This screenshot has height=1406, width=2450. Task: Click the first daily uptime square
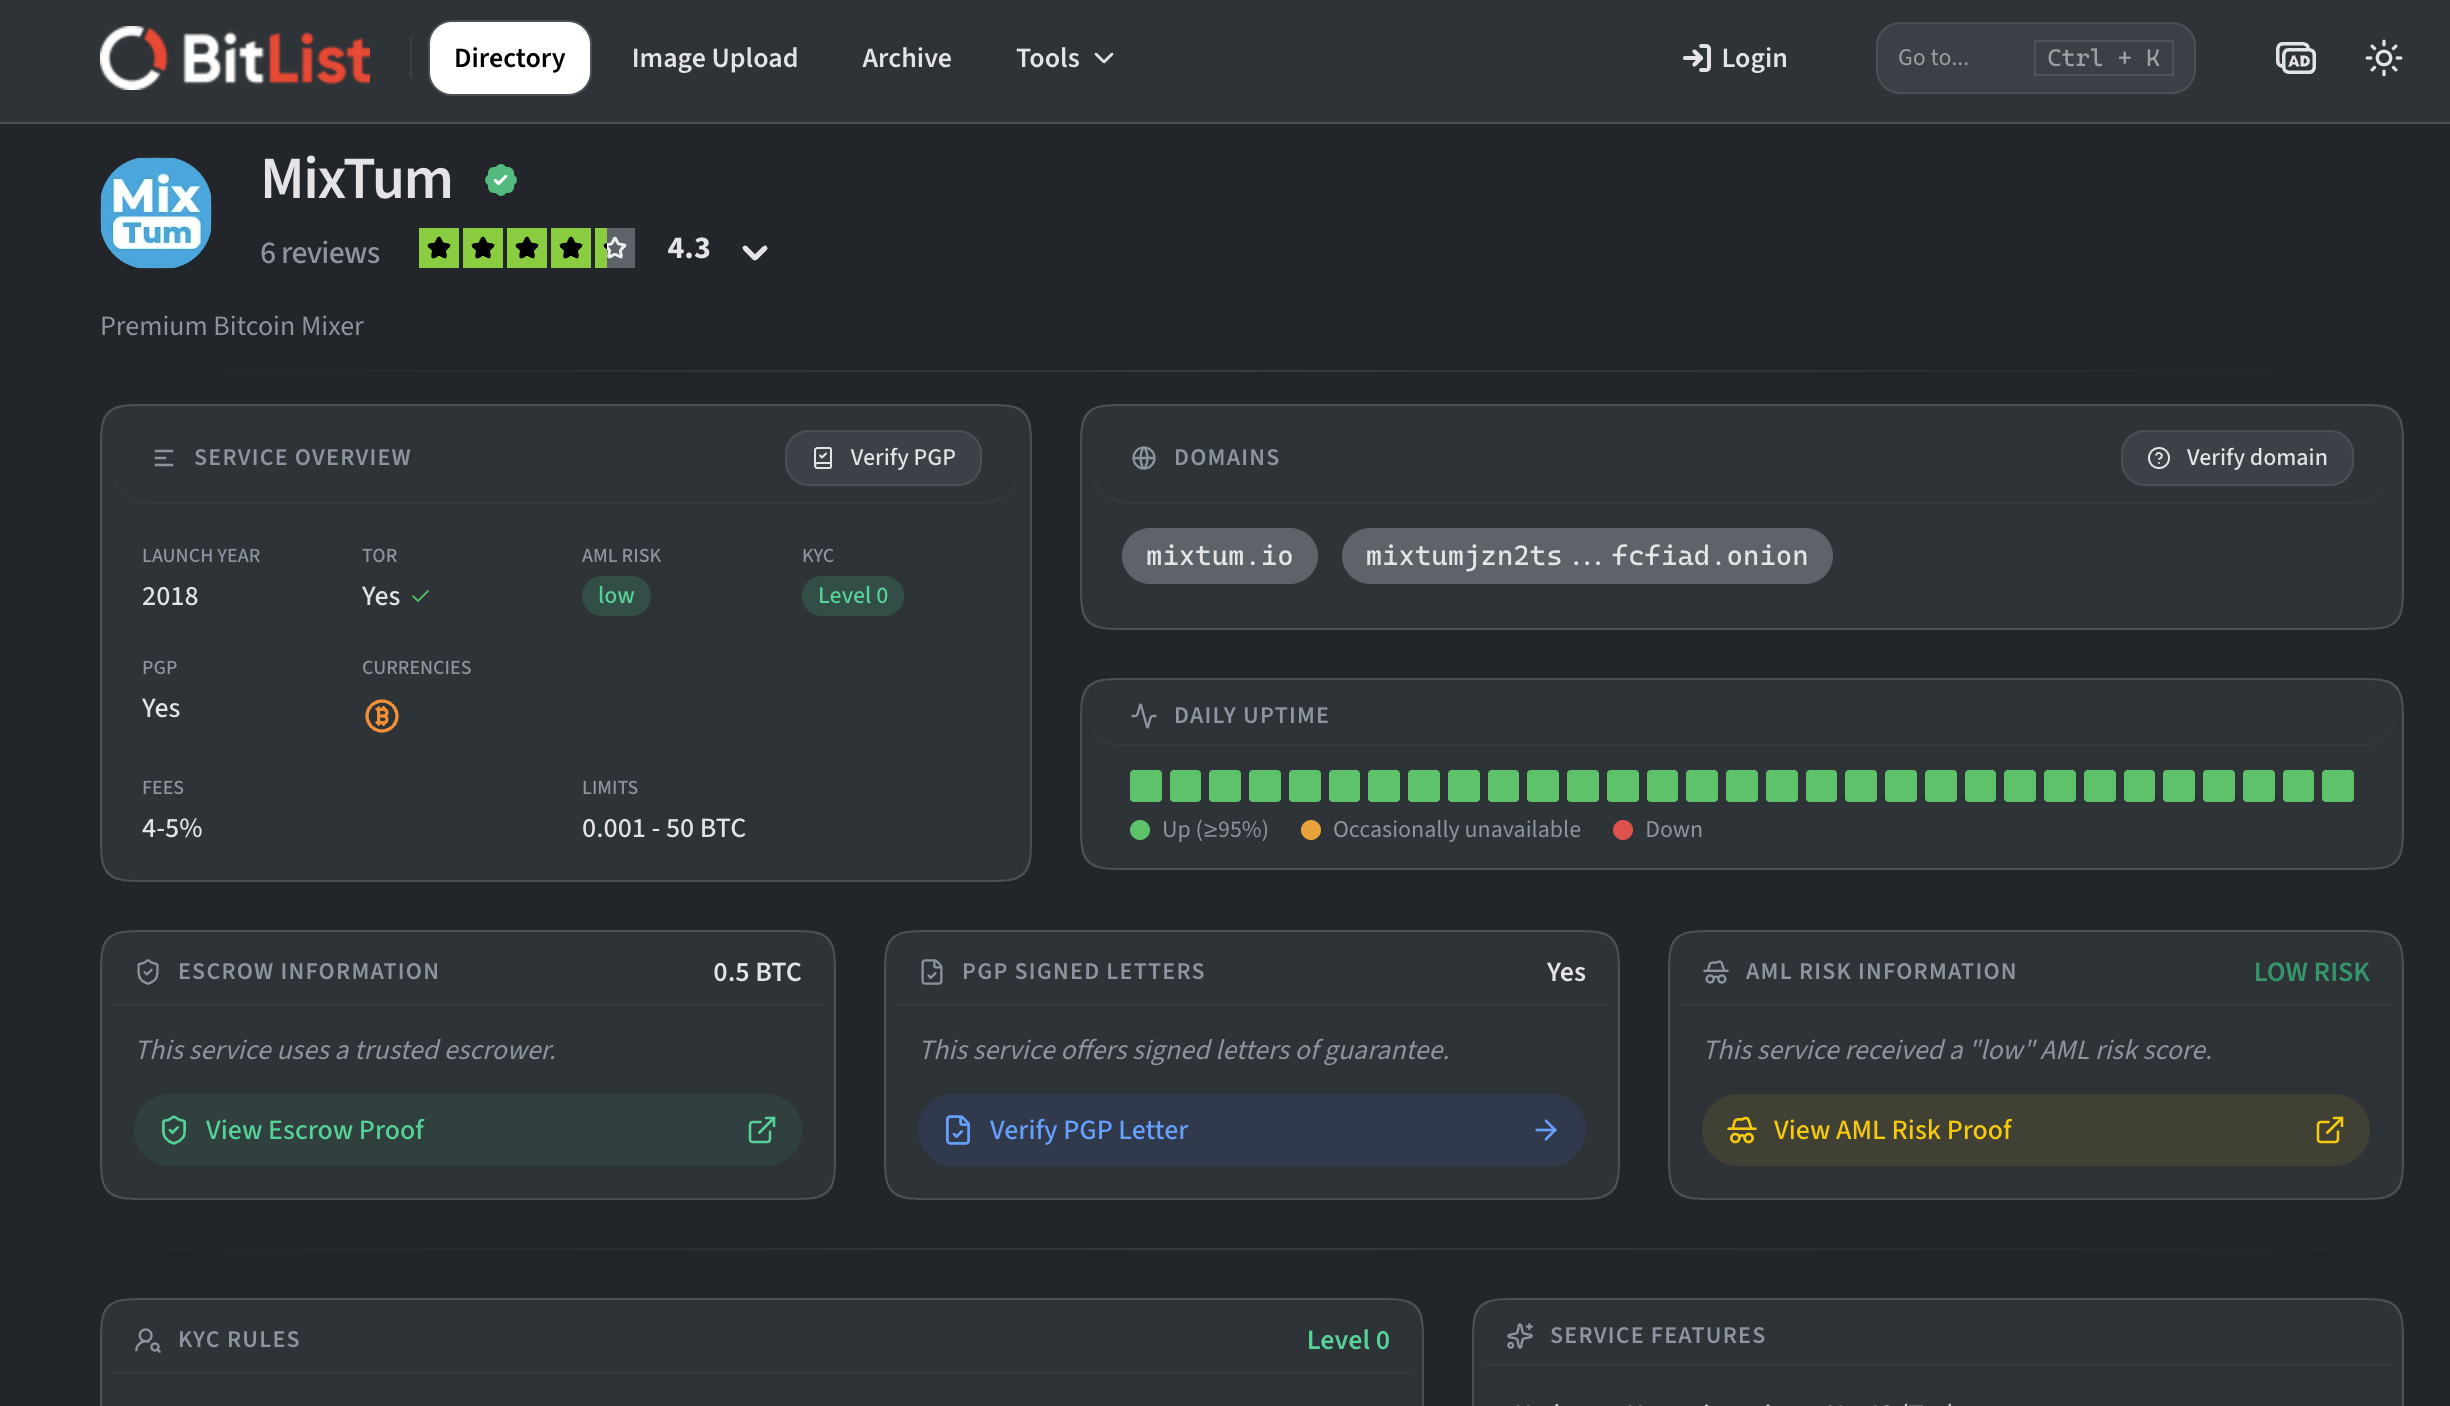(1146, 786)
